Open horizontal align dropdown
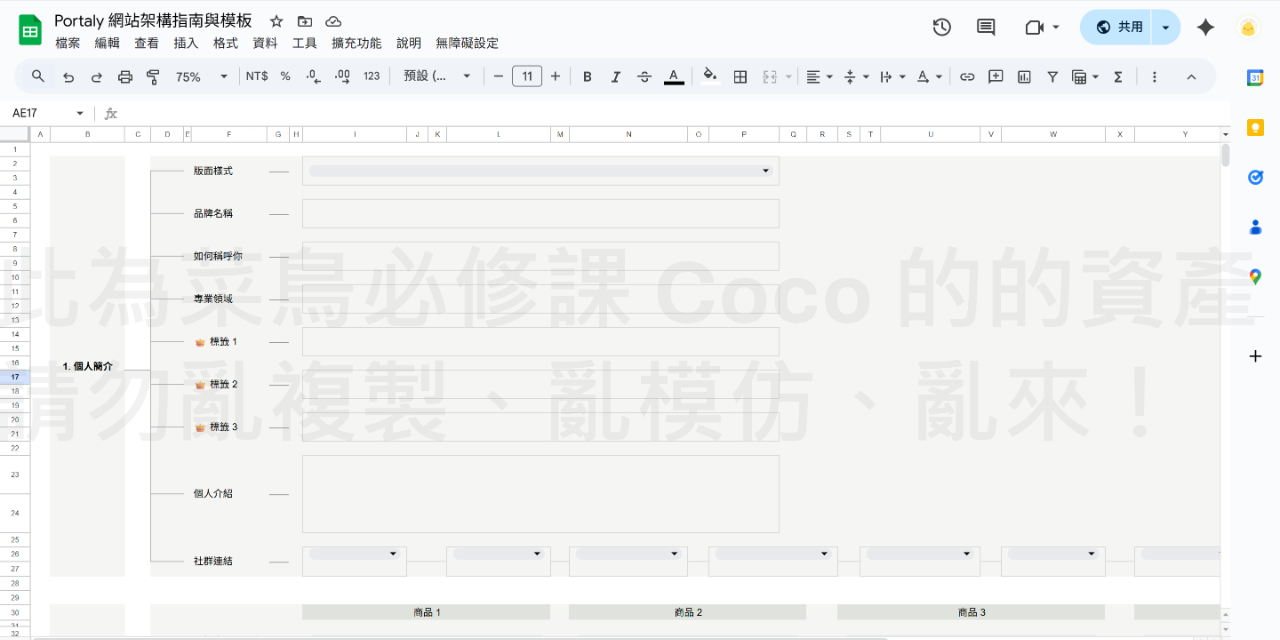 click(819, 76)
